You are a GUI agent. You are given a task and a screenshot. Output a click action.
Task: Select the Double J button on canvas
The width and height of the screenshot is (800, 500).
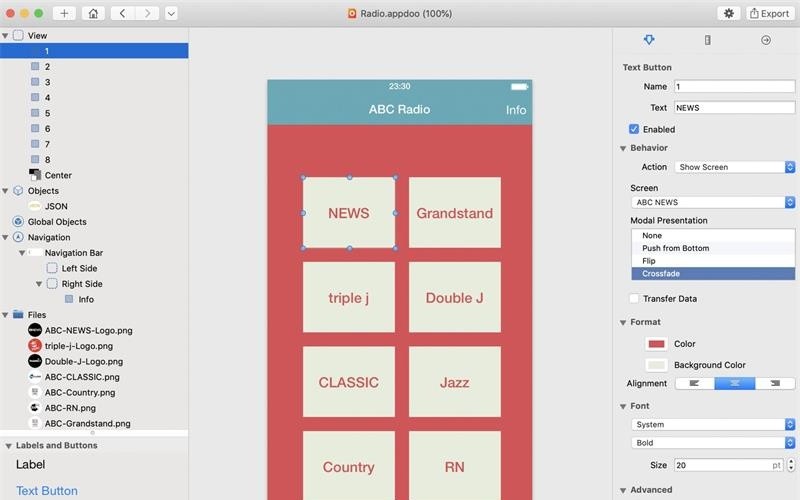coord(455,297)
